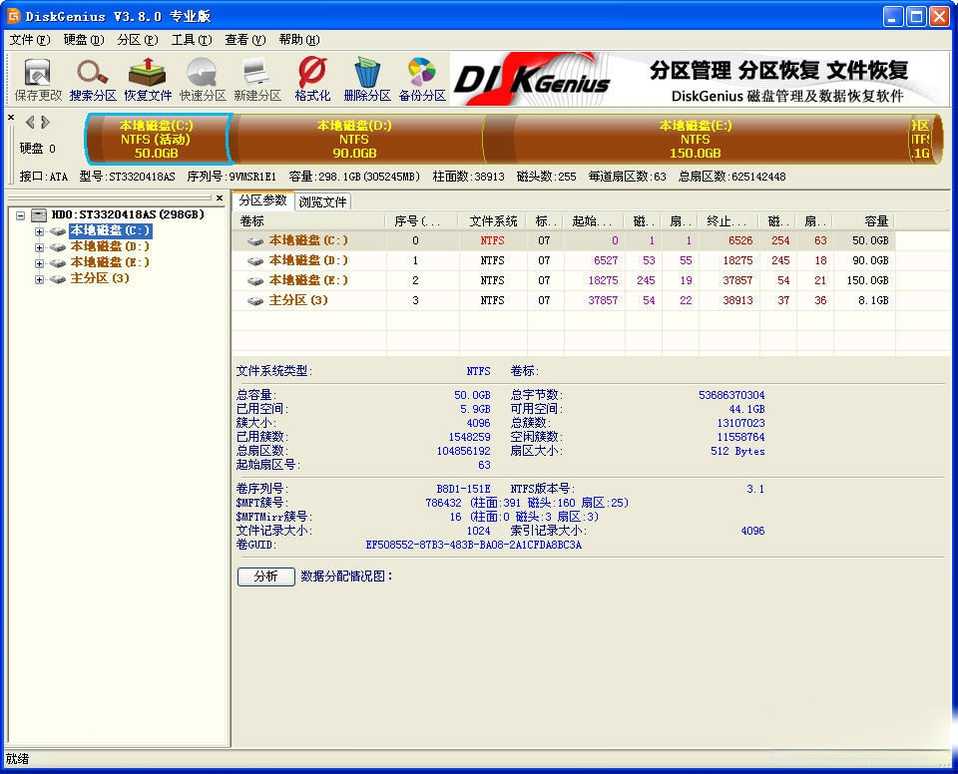This screenshot has height=774, width=958.
Task: Close the left tree panel
Action: (219, 198)
